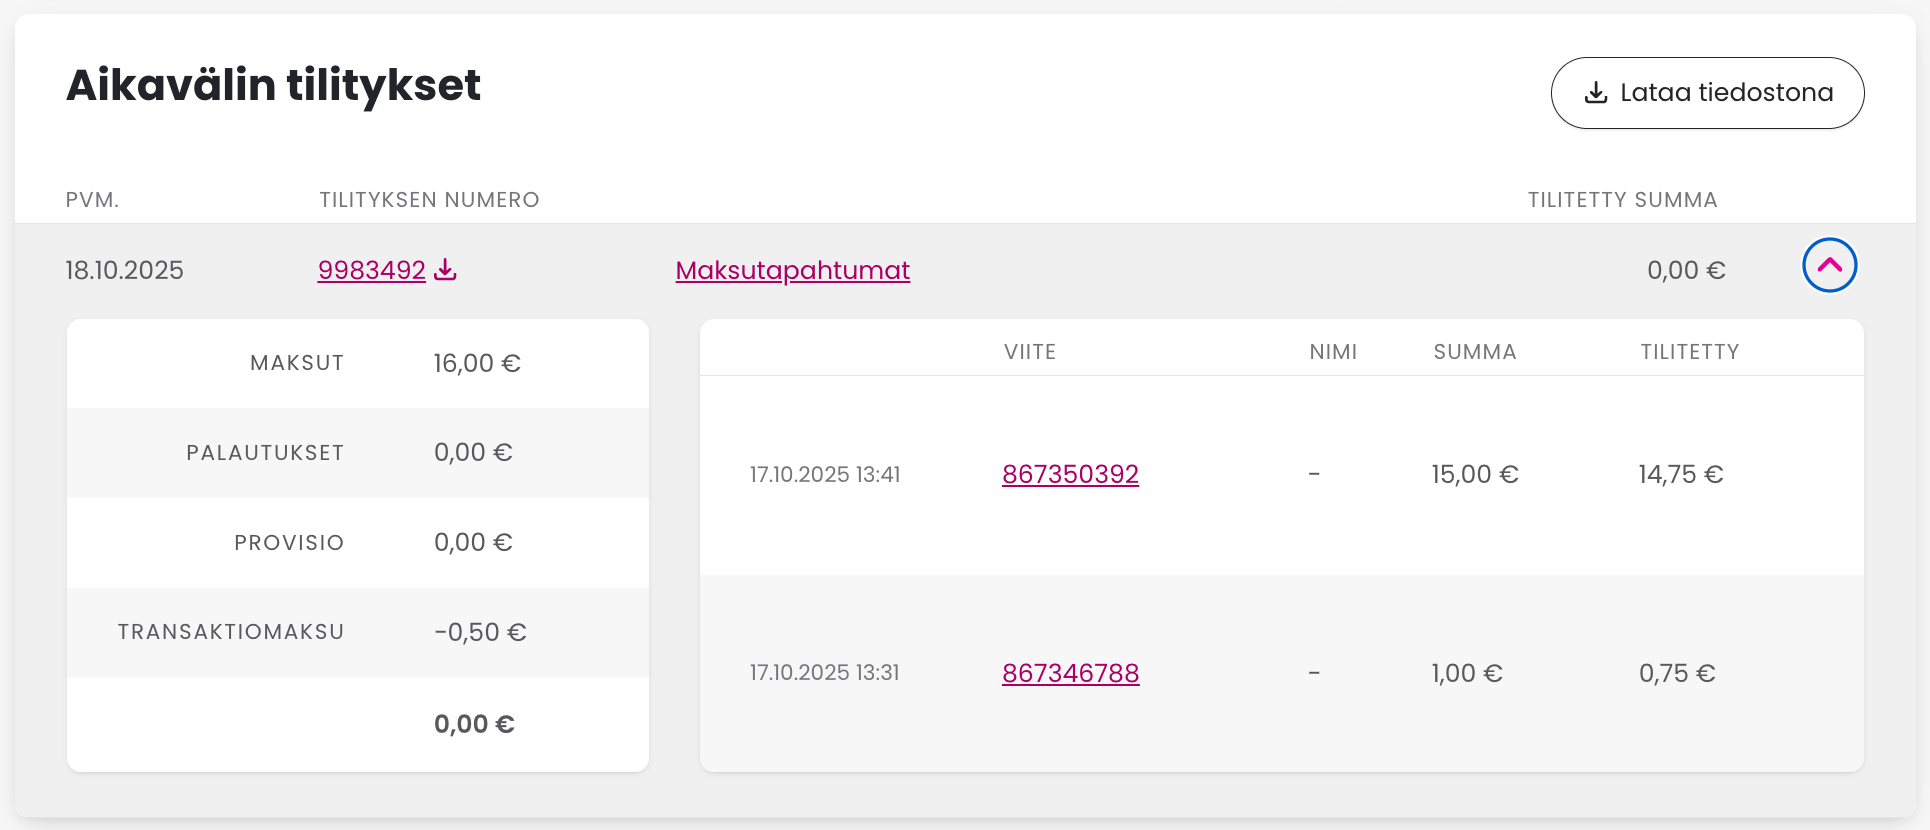
Task: Select the settlement date 18.10.2025
Action: (124, 270)
